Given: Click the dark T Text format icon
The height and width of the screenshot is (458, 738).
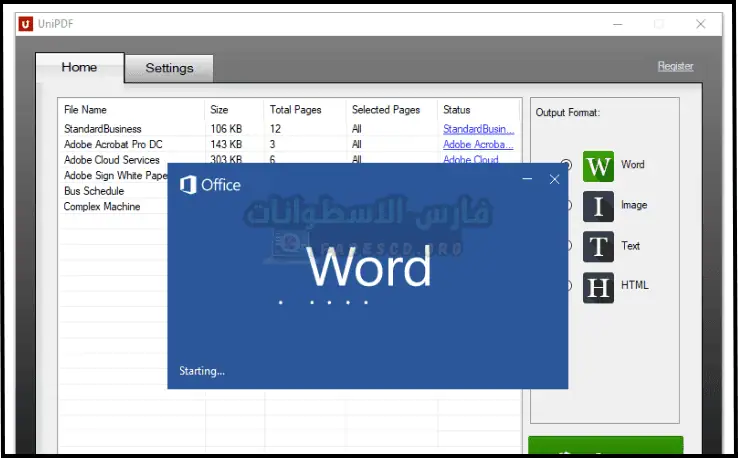Looking at the screenshot, I should click(x=598, y=246).
